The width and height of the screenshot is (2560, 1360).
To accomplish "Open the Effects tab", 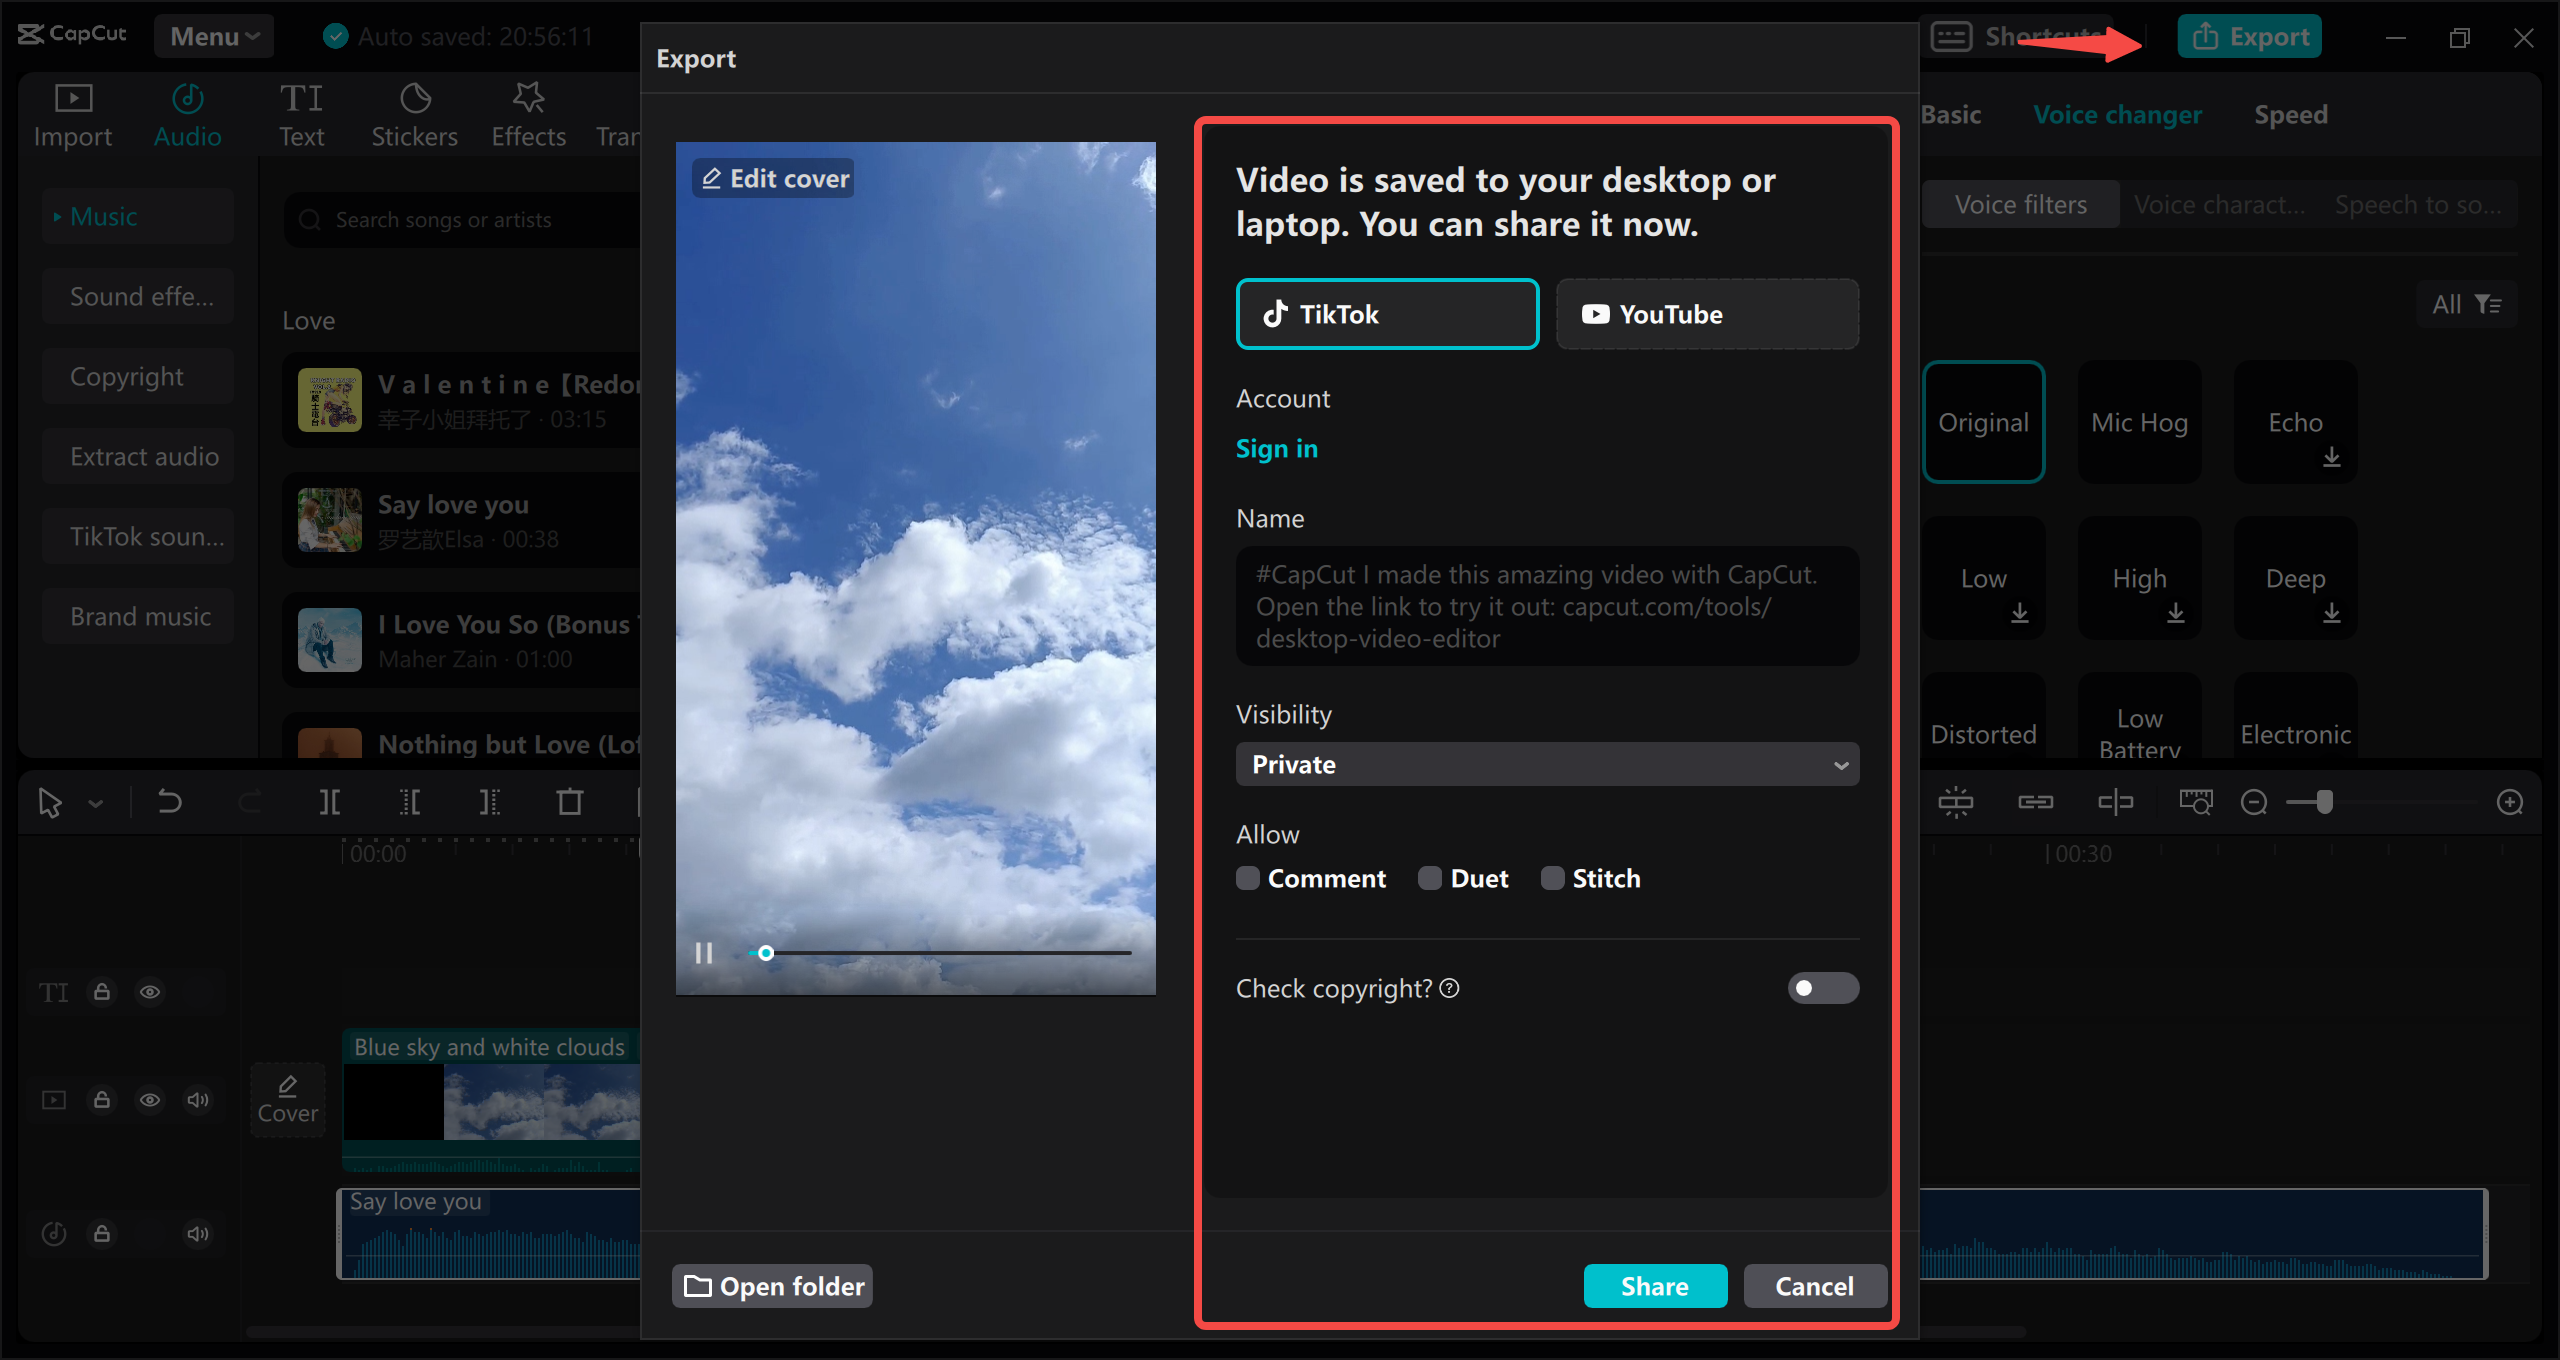I will pyautogui.click(x=528, y=116).
